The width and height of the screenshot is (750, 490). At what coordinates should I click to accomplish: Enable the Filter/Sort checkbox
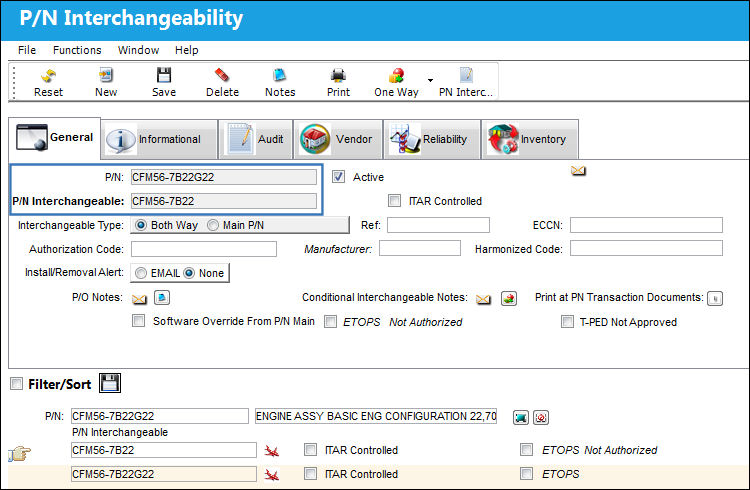(x=16, y=384)
